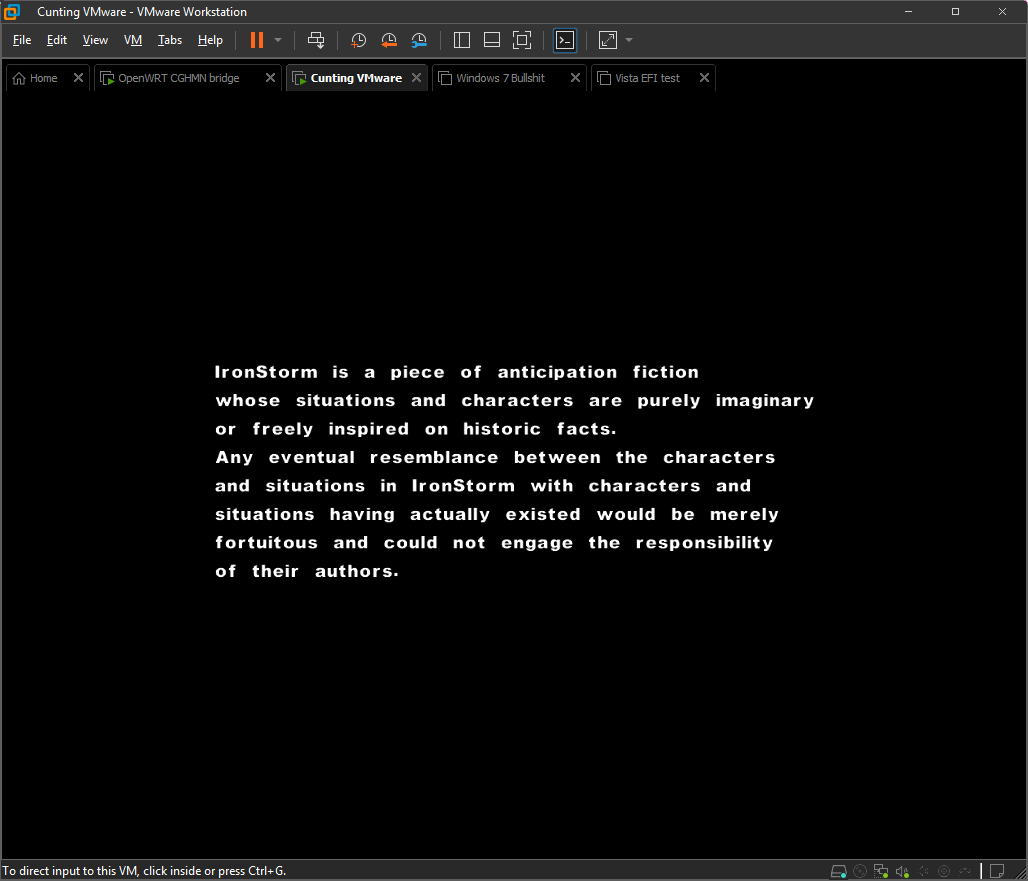The width and height of the screenshot is (1028, 881).
Task: Click the network adapter status icon
Action: pyautogui.click(x=881, y=871)
